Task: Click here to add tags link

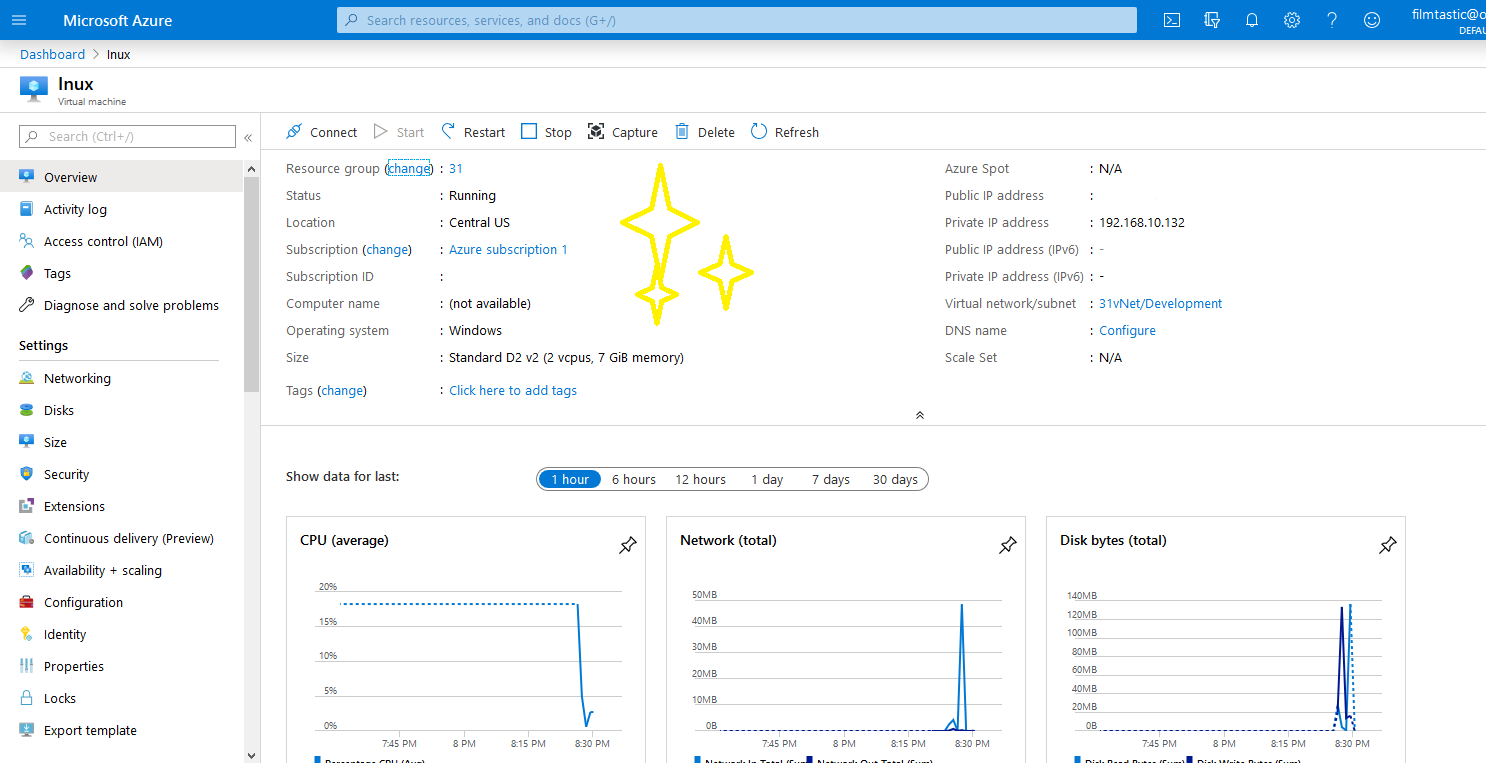Action: [x=513, y=390]
